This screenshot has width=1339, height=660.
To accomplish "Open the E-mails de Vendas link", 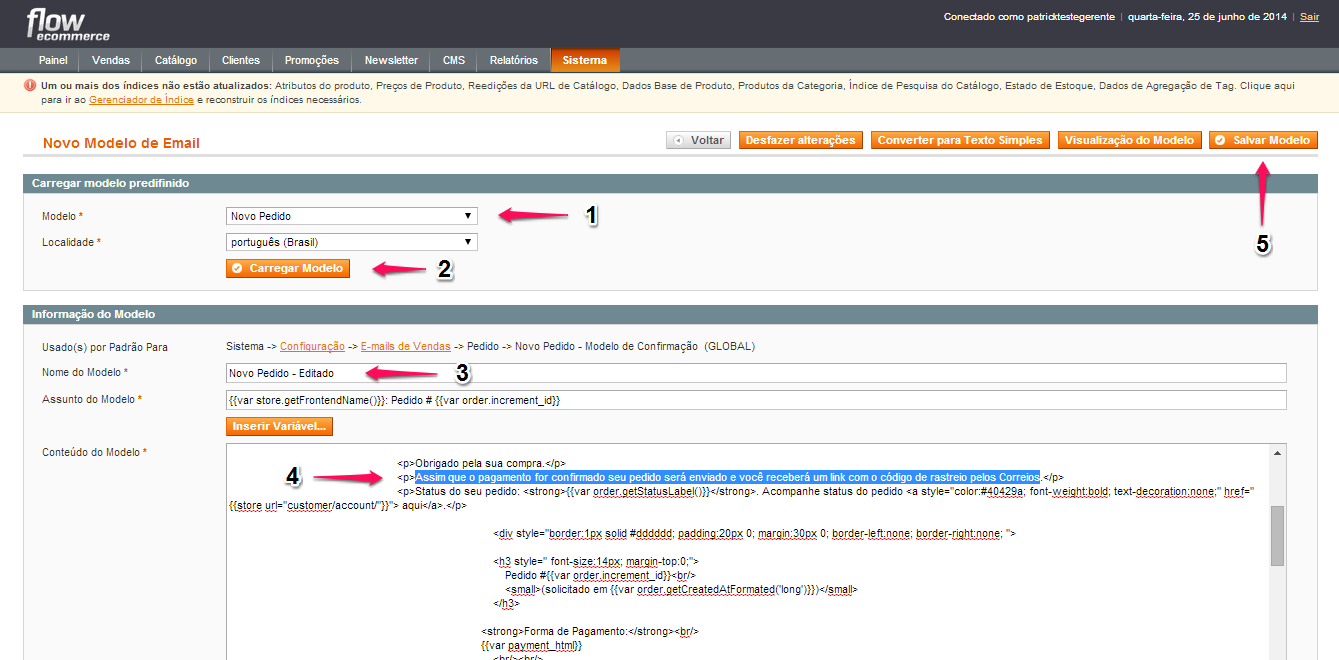I will pyautogui.click(x=405, y=346).
